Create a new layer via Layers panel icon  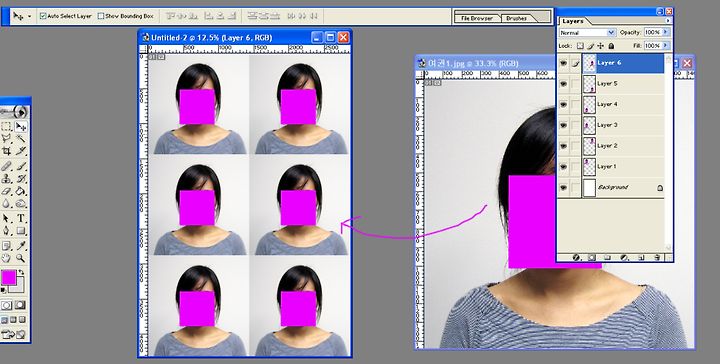[641, 258]
